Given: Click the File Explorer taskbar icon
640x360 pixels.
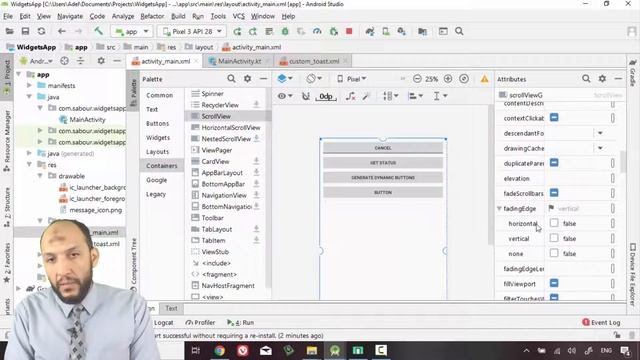Looking at the screenshot, I should click(312, 351).
